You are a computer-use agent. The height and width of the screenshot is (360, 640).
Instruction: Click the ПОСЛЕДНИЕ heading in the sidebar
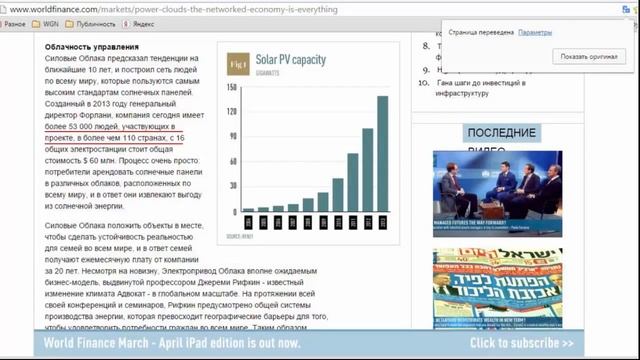tap(502, 133)
